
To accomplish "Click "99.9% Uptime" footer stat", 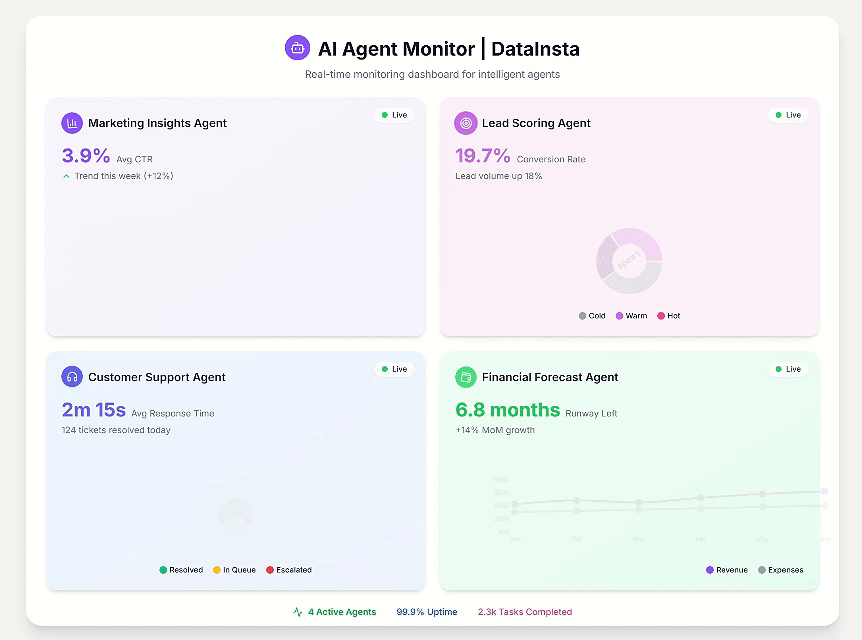I will 427,612.
